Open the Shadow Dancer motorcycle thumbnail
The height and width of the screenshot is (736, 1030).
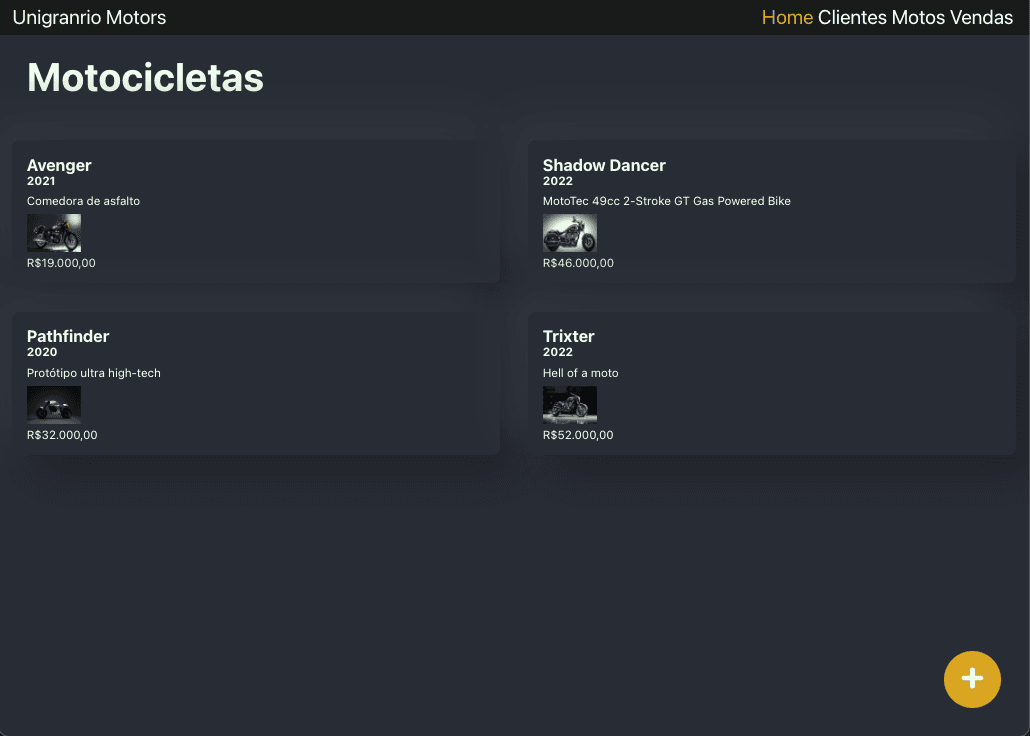click(x=570, y=233)
